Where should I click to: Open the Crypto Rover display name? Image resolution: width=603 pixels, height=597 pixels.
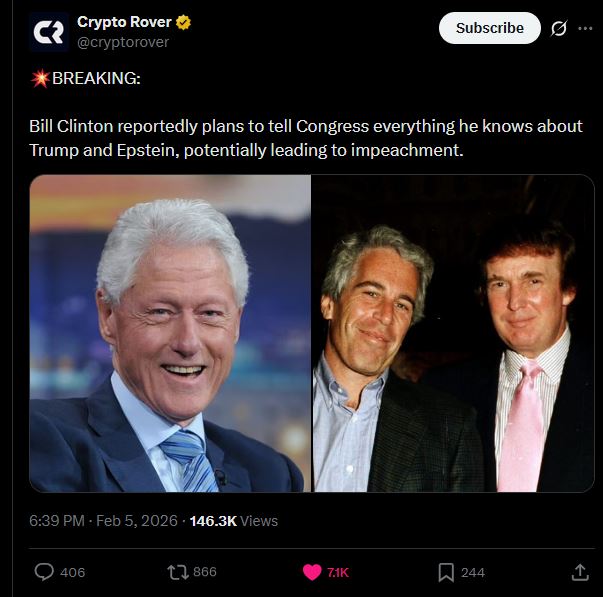click(124, 22)
